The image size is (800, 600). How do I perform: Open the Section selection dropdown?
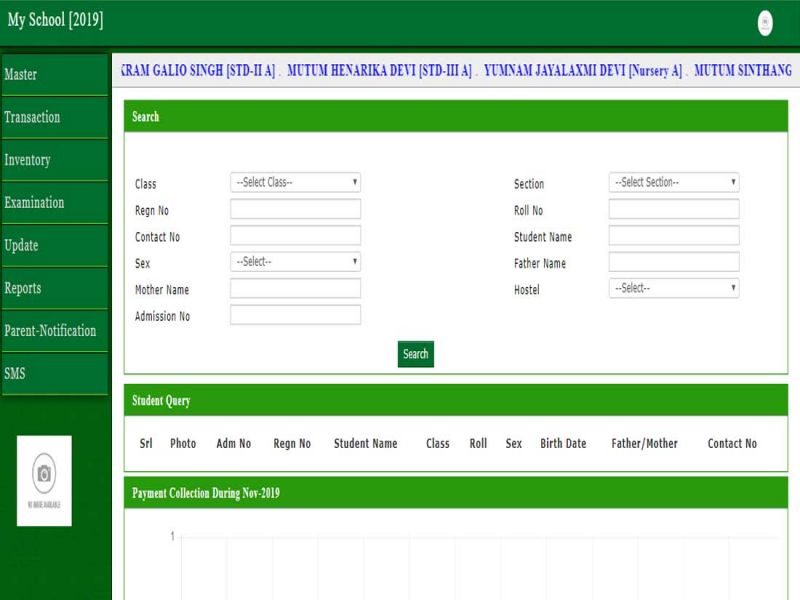pyautogui.click(x=674, y=183)
